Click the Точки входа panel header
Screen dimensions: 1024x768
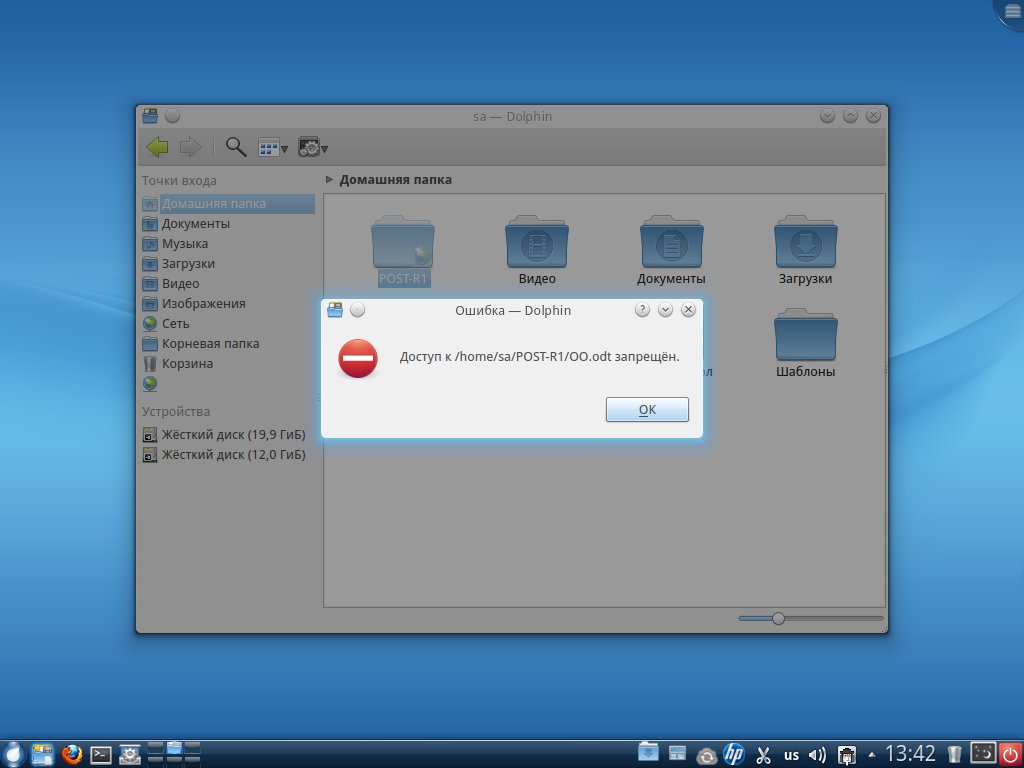click(x=179, y=181)
